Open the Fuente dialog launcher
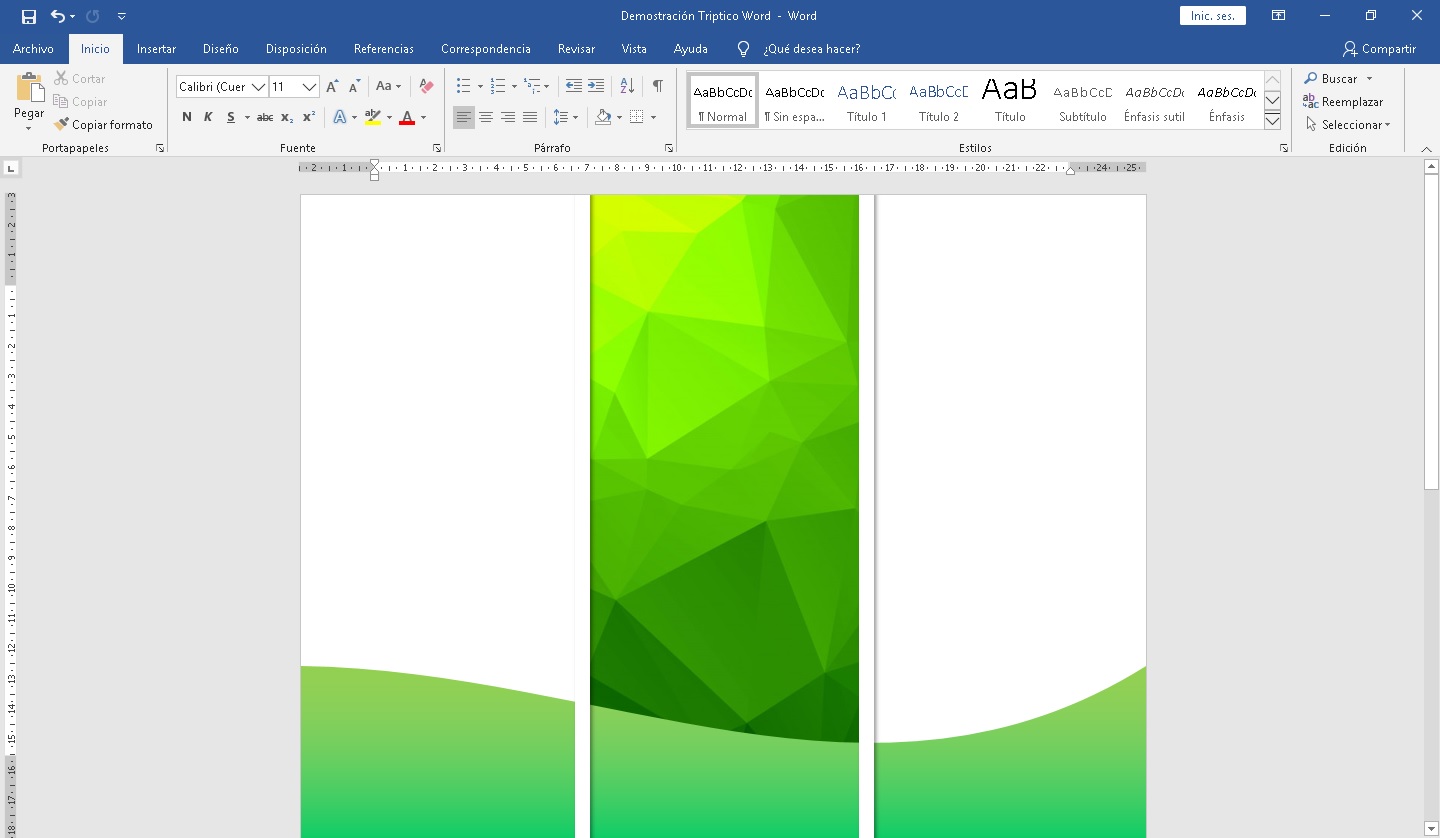Screen dimensions: 1440x838 tap(437, 148)
